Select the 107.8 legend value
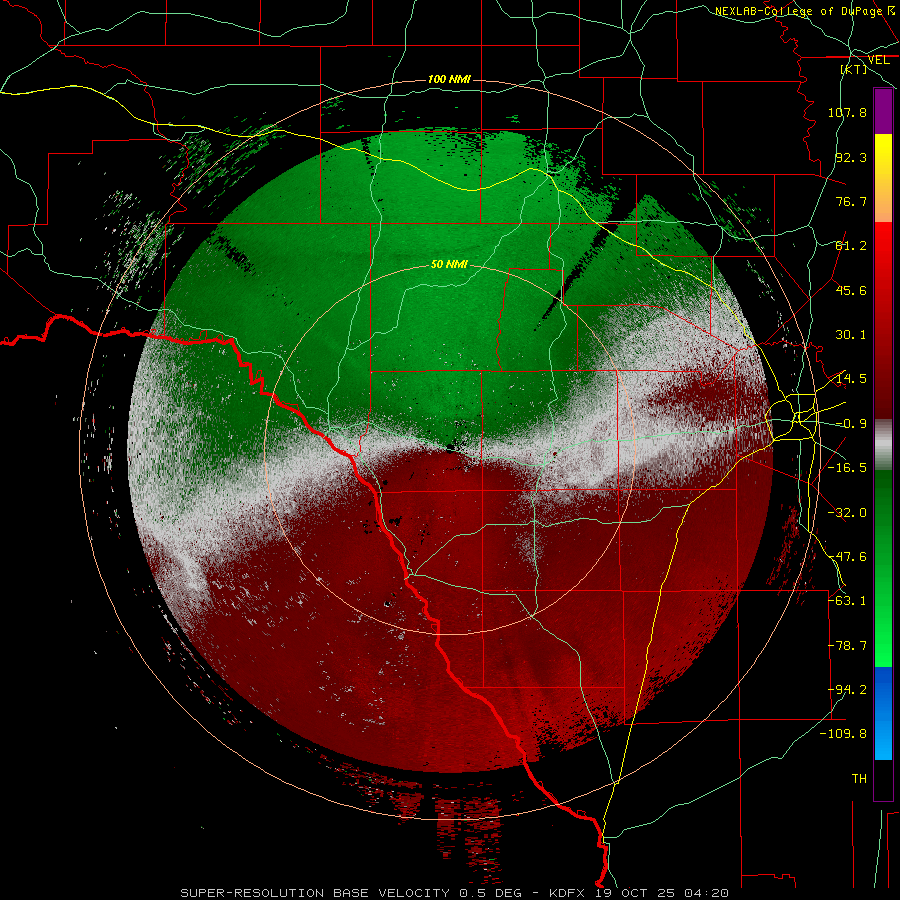This screenshot has height=900, width=900. 847,112
